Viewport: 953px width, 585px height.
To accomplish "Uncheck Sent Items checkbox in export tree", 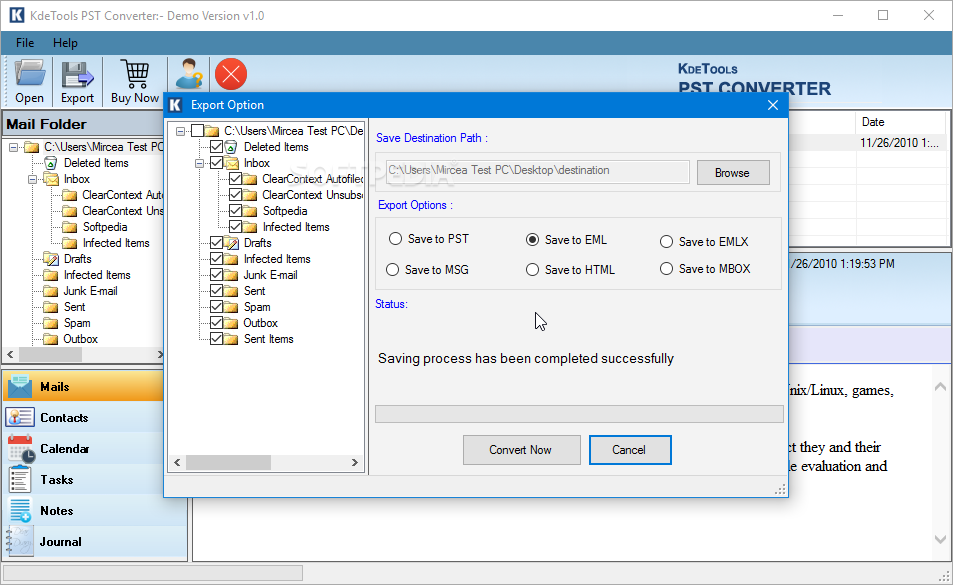I will 216,338.
